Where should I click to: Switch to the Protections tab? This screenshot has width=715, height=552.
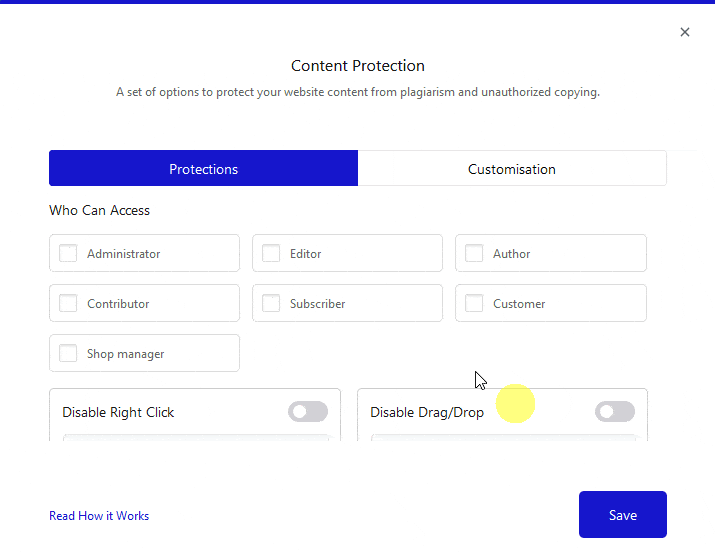[203, 169]
